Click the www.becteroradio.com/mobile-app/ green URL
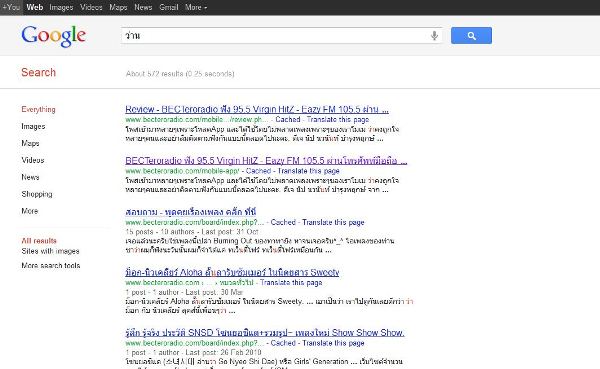Screen dimensions: 600x369 (182, 171)
